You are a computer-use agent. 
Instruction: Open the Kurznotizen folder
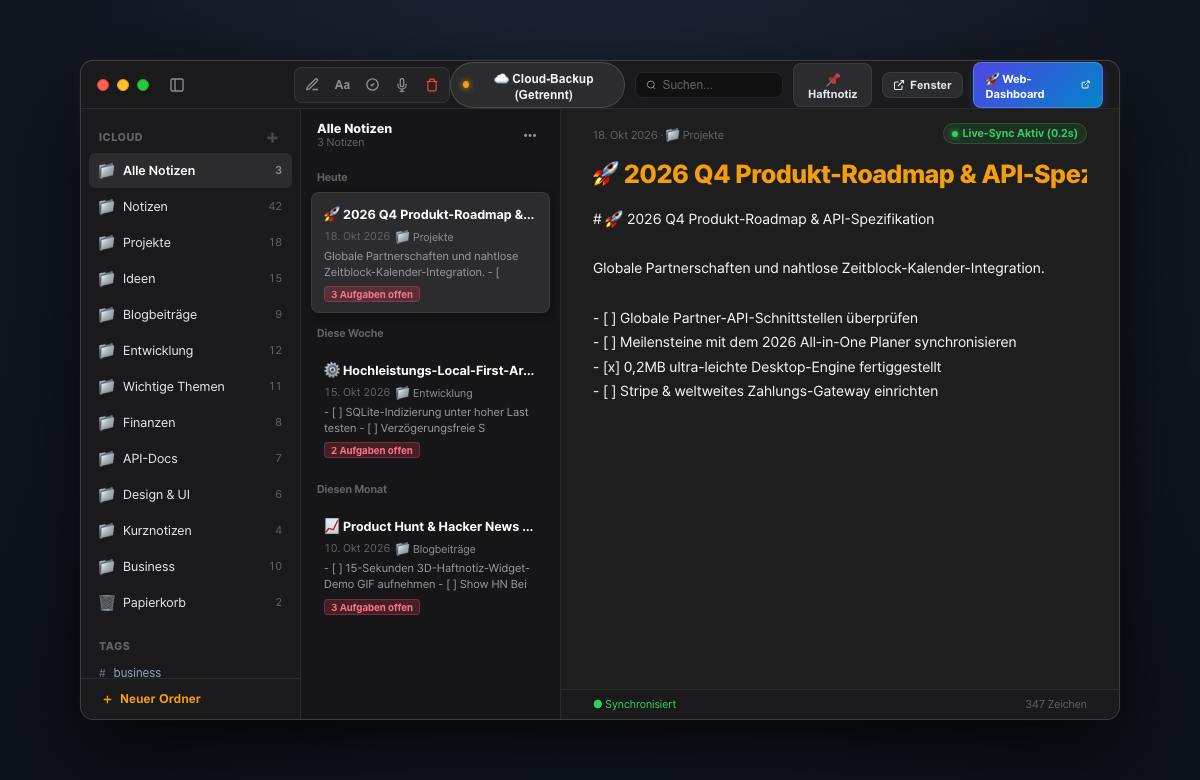tap(190, 530)
